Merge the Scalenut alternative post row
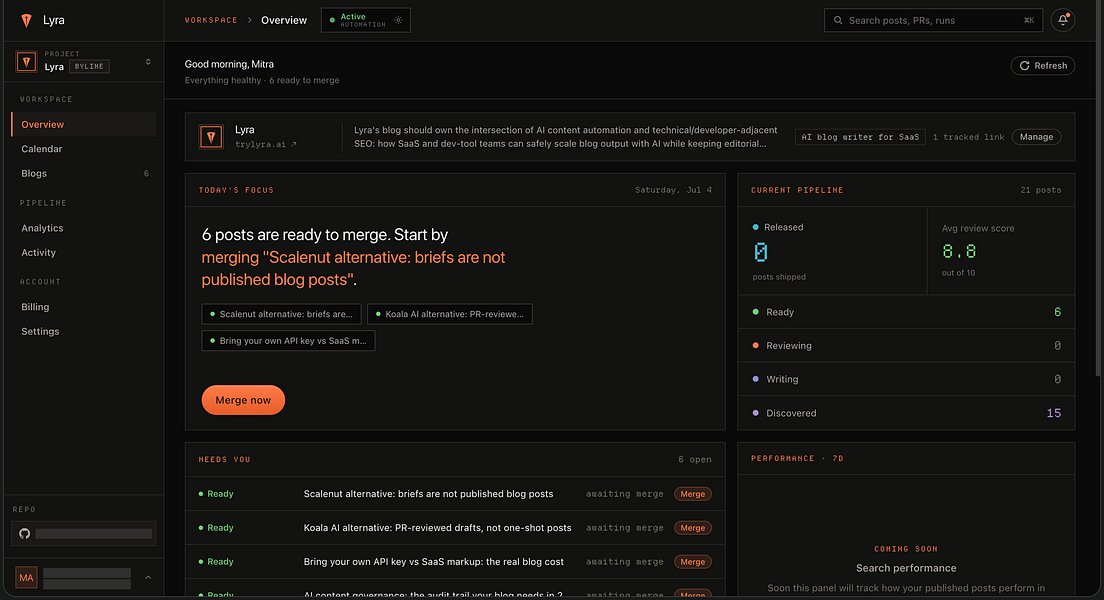The width and height of the screenshot is (1104, 600). coord(693,494)
